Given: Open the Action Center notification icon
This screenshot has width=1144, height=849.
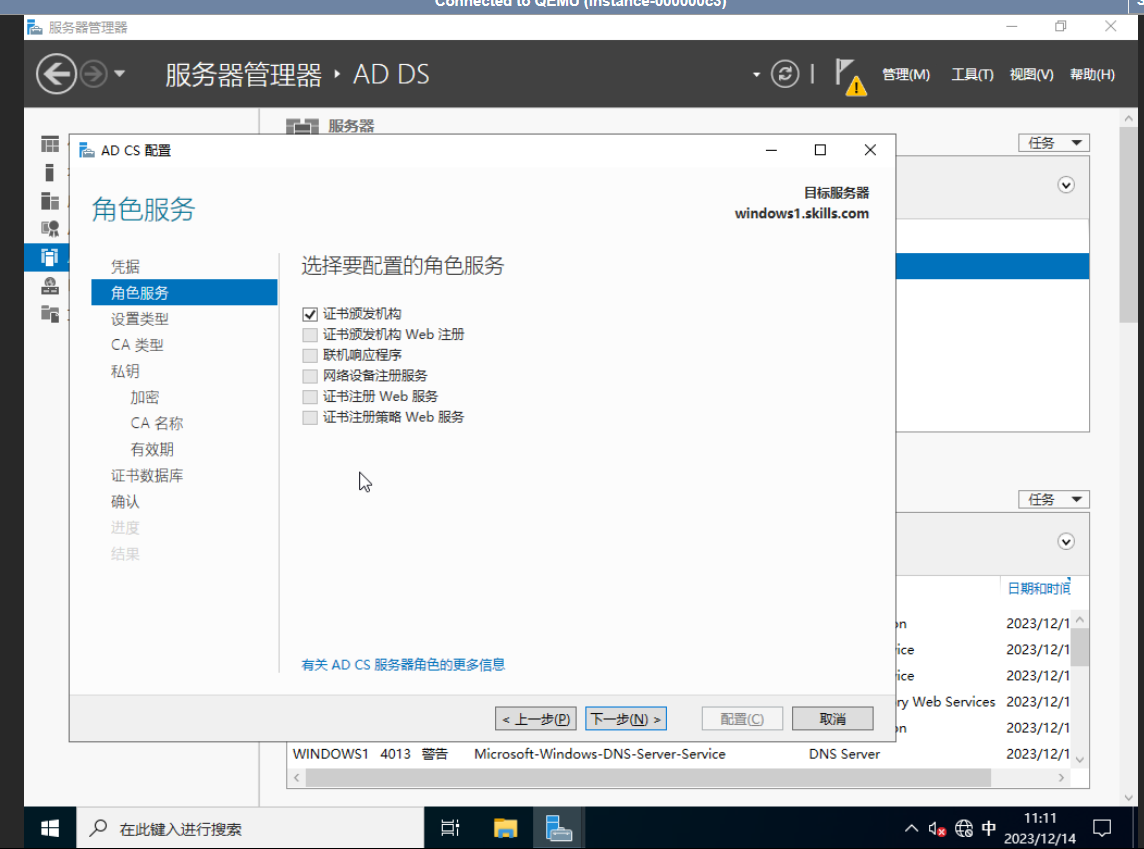Looking at the screenshot, I should pos(1102,828).
